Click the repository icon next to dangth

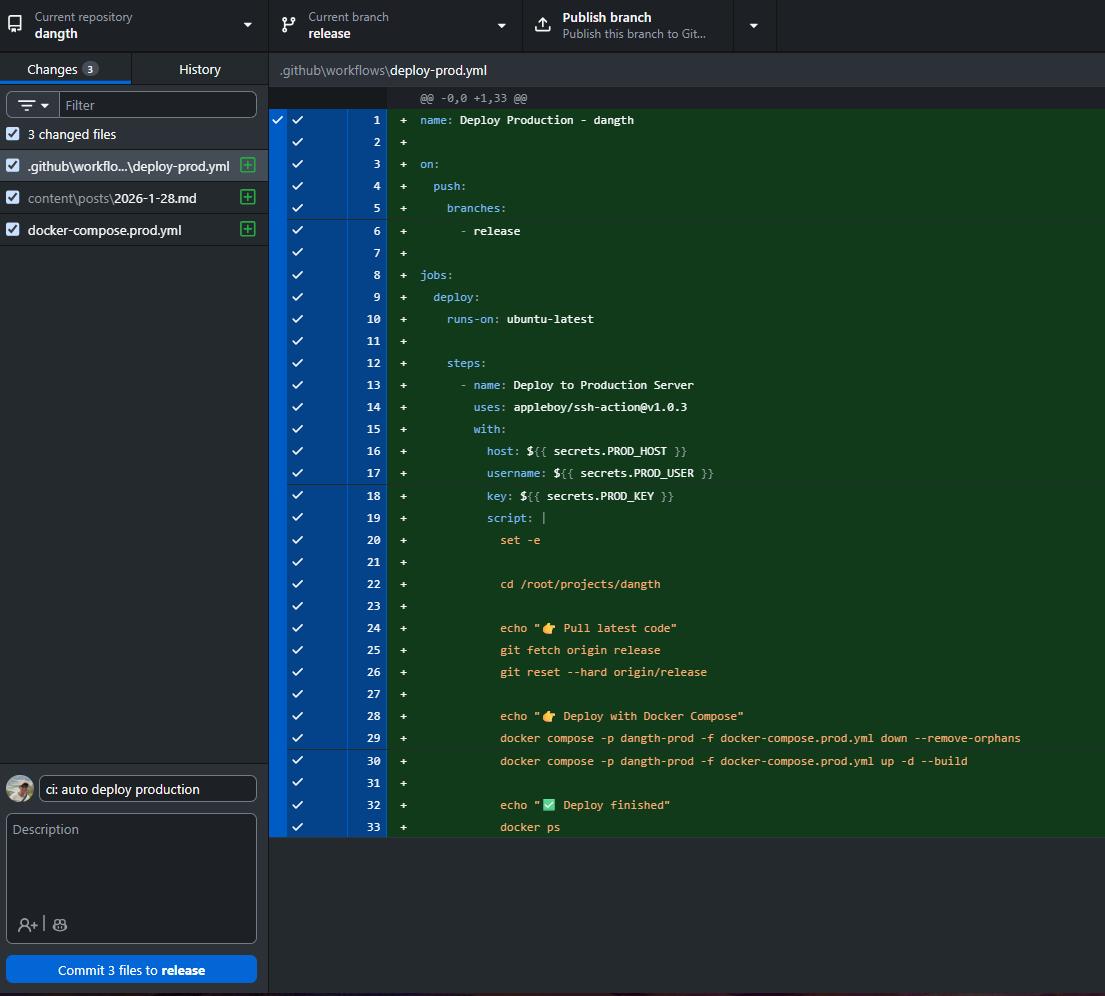coord(14,24)
